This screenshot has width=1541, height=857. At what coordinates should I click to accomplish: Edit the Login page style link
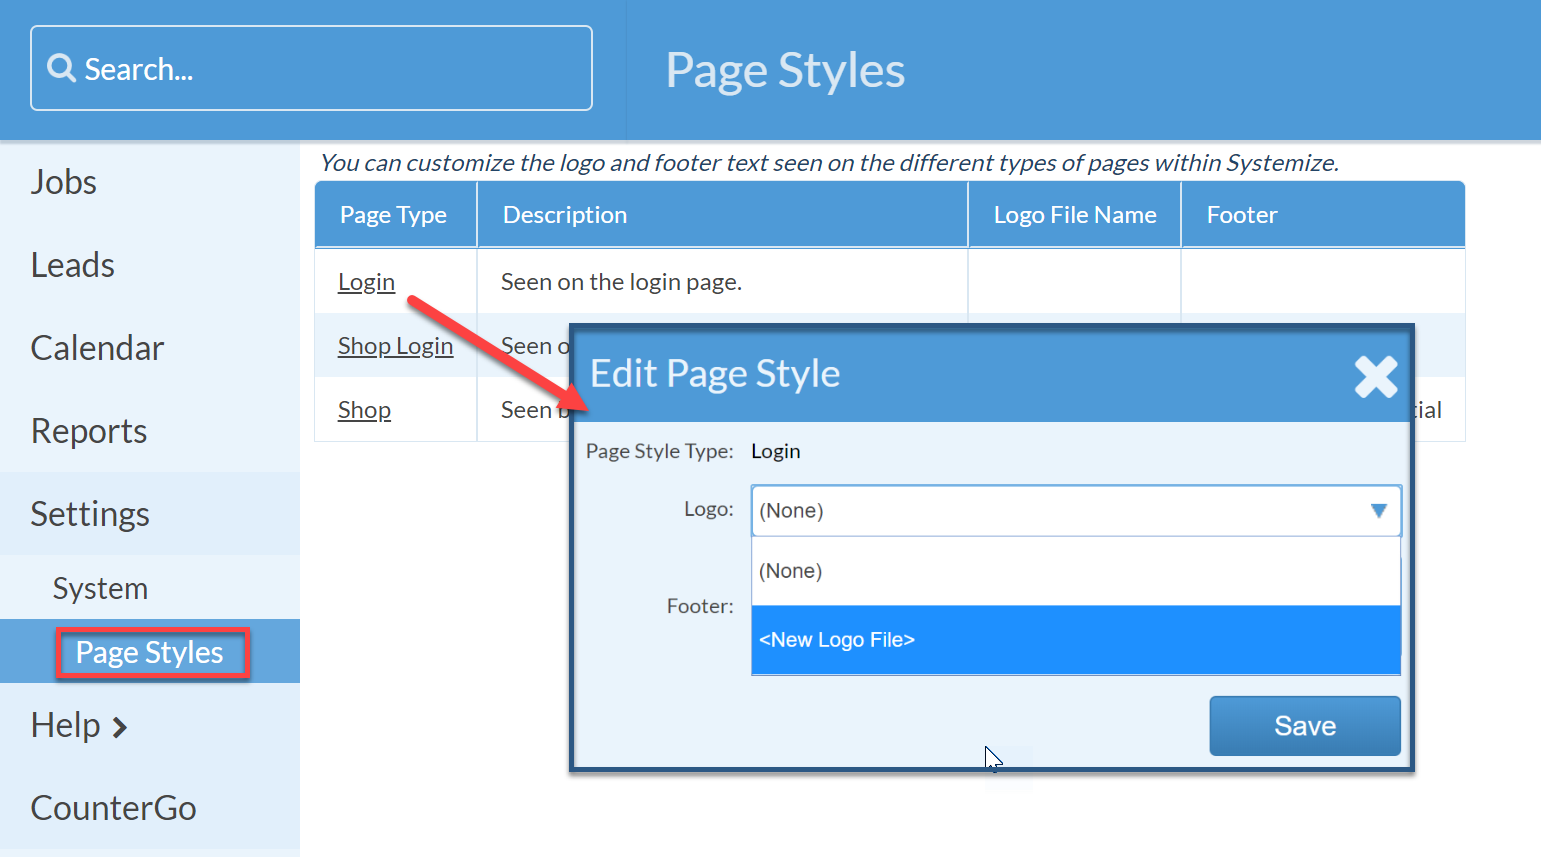pos(365,282)
